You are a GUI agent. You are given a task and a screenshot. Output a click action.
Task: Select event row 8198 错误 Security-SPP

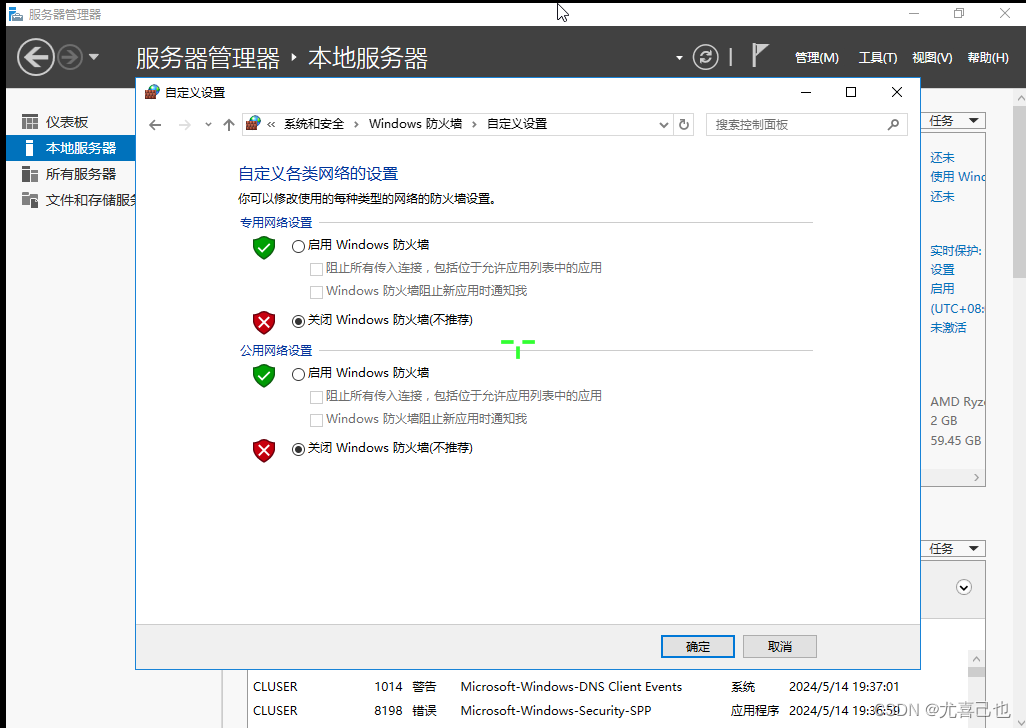pyautogui.click(x=607, y=710)
